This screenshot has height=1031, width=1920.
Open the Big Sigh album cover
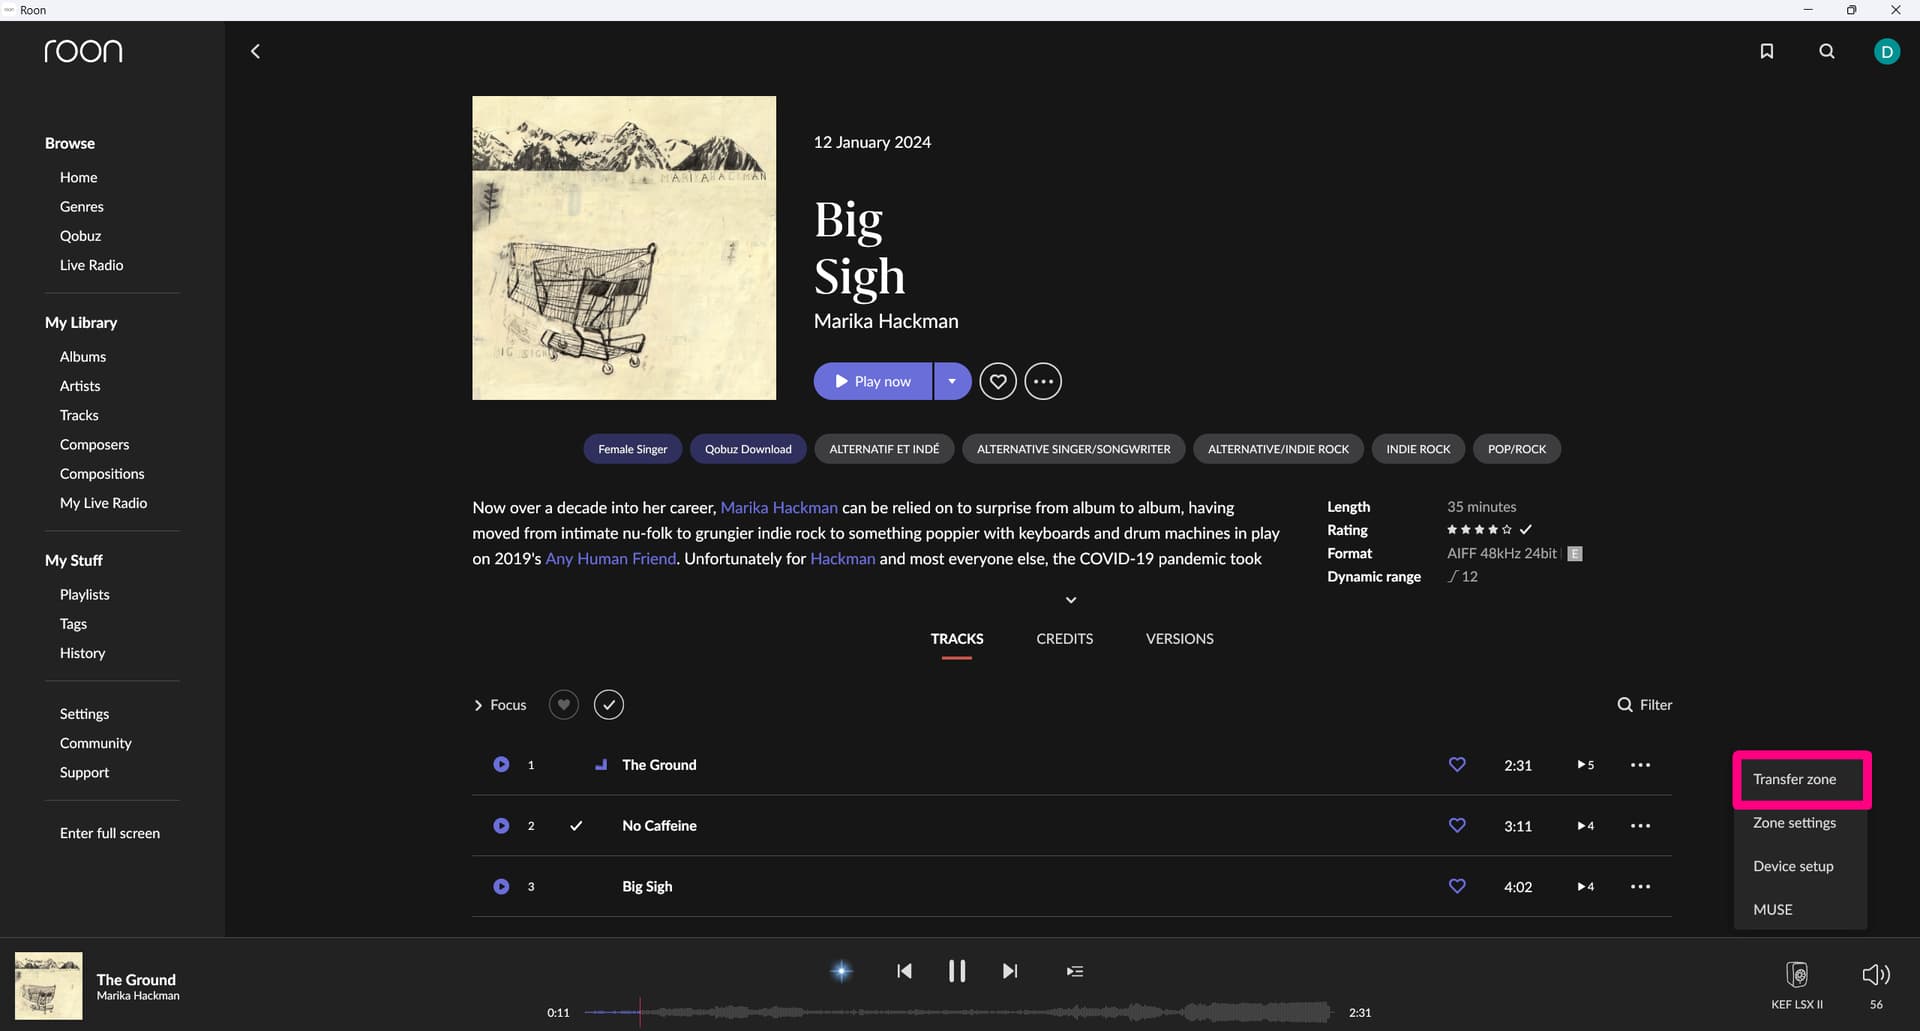[624, 248]
